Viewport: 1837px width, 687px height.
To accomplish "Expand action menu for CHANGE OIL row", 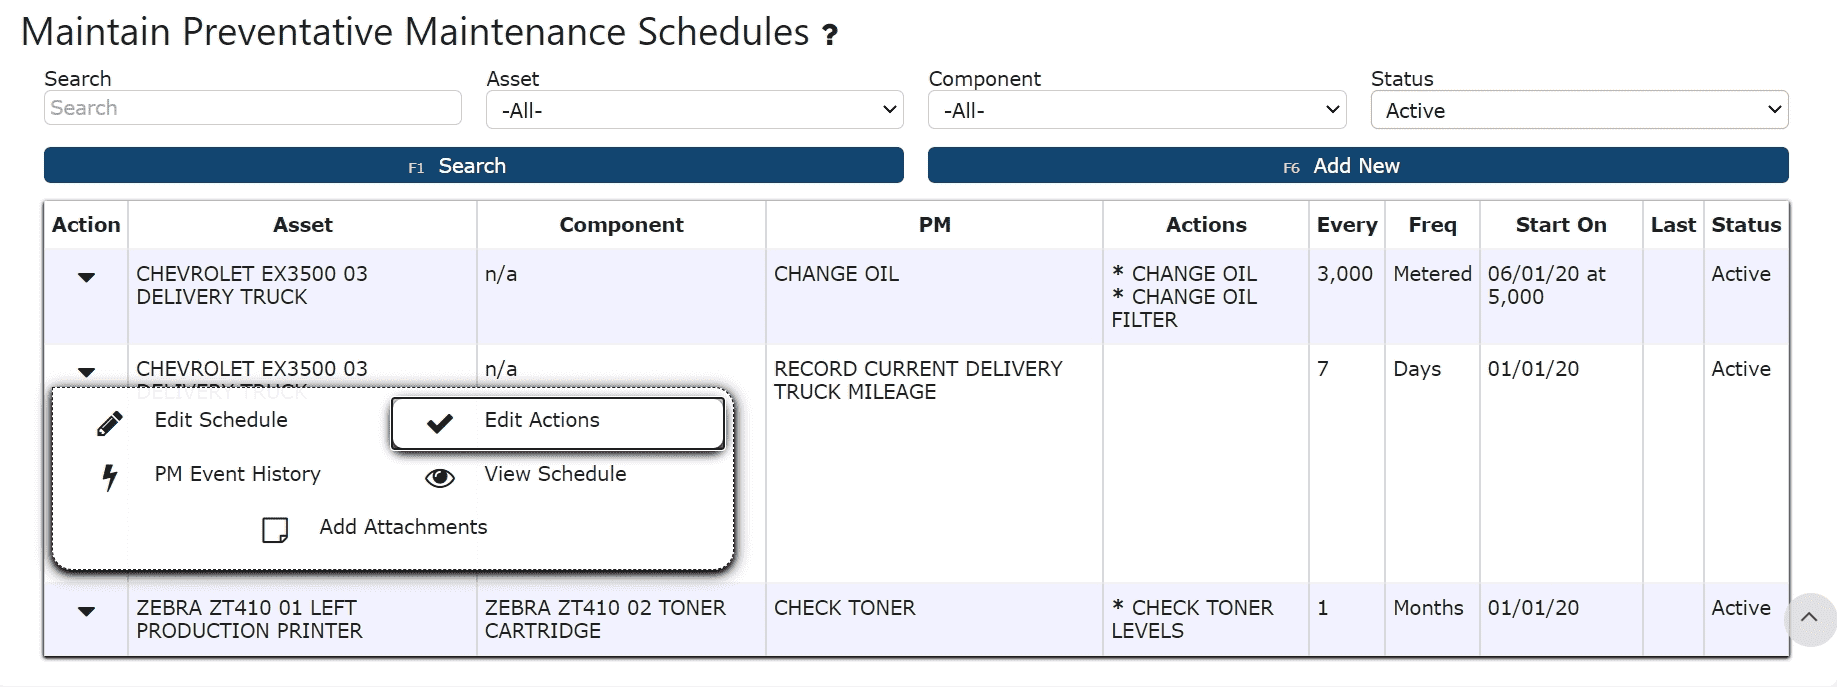I will 86,277.
